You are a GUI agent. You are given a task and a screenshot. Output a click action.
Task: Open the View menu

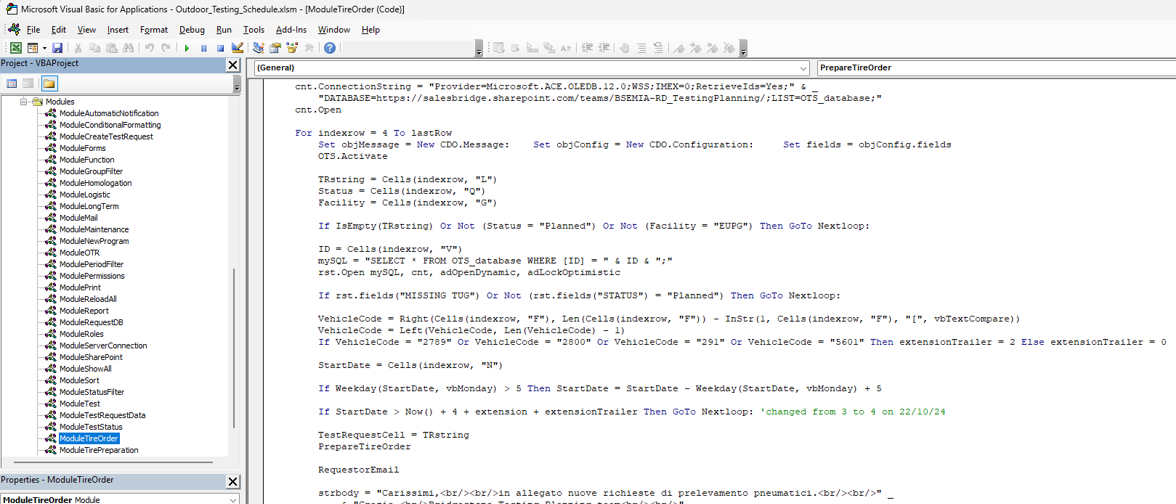(x=87, y=30)
